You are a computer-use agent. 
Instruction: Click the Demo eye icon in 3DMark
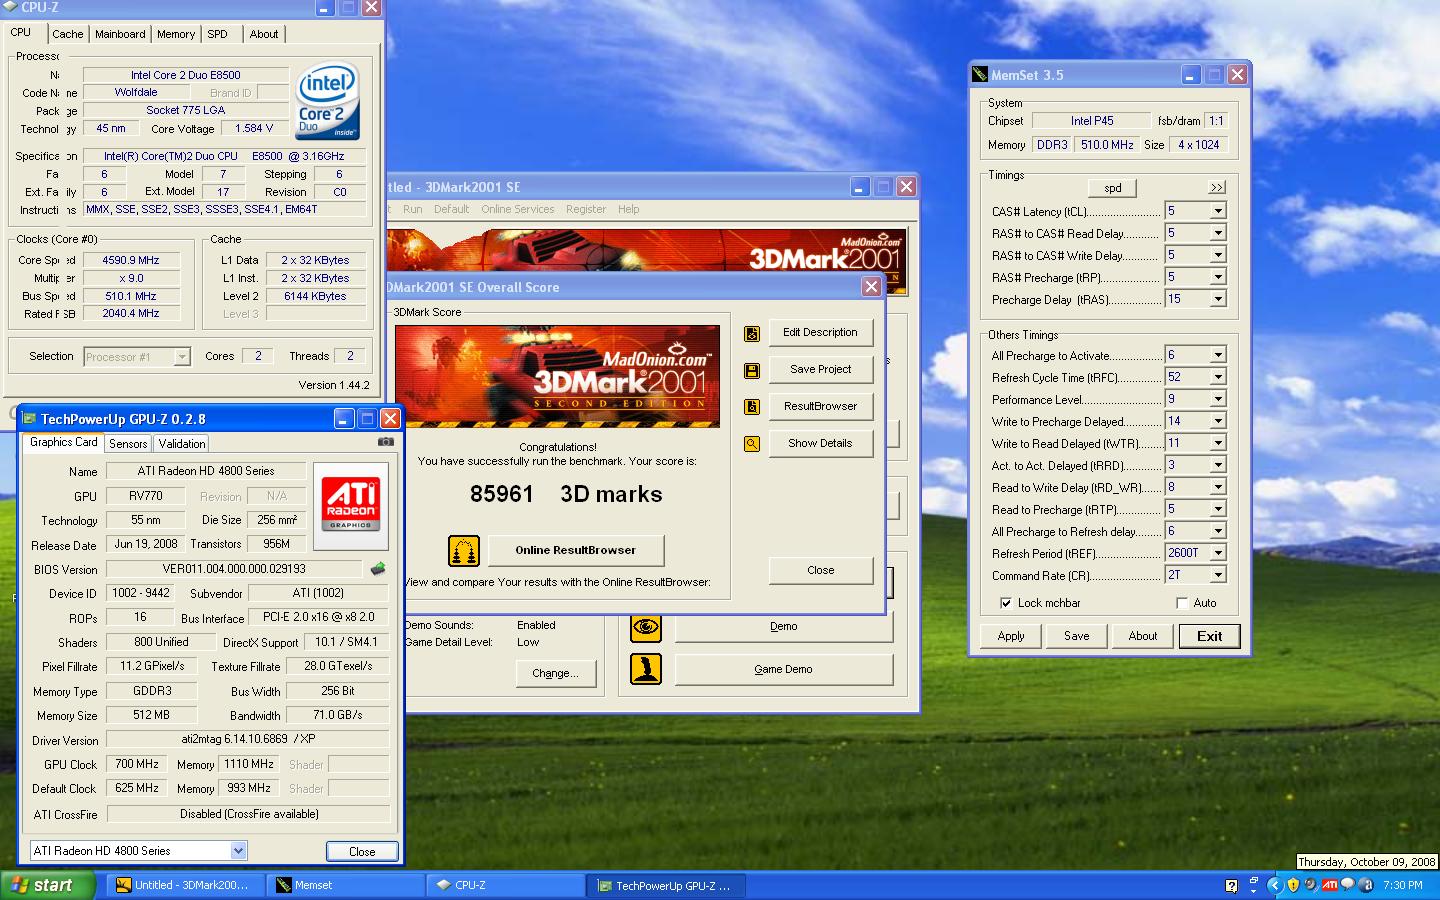(x=646, y=627)
